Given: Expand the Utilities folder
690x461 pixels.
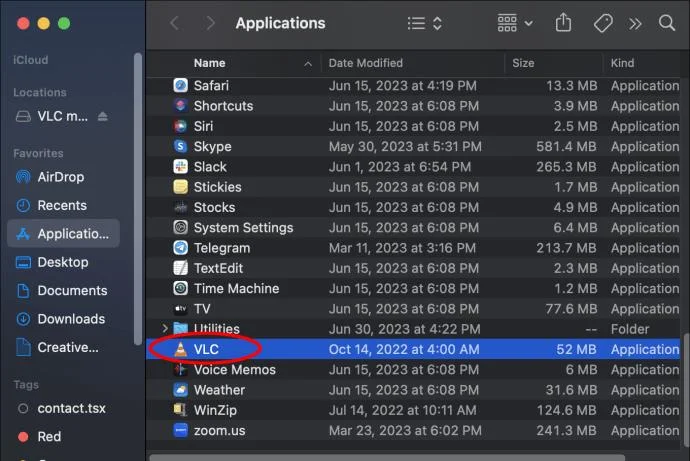Looking at the screenshot, I should click(165, 328).
